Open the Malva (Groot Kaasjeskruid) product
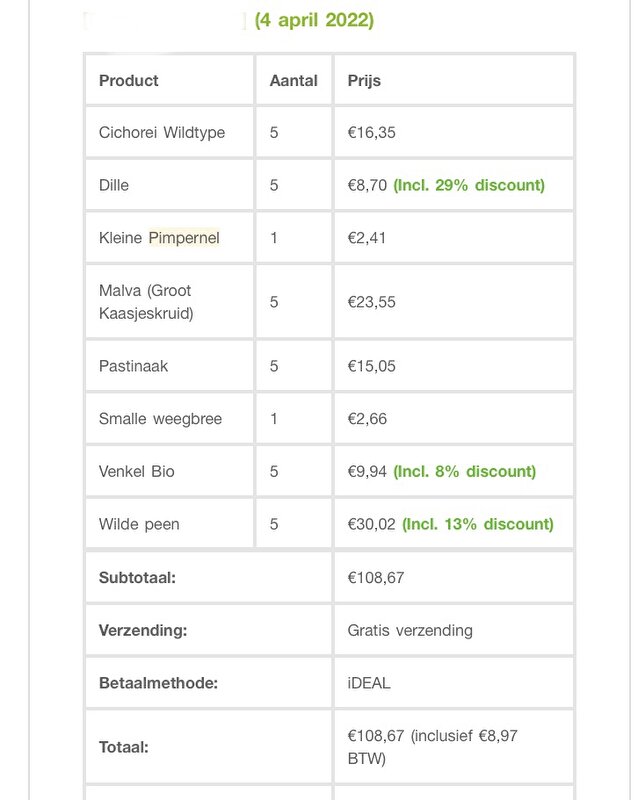The width and height of the screenshot is (638, 800). tap(146, 302)
